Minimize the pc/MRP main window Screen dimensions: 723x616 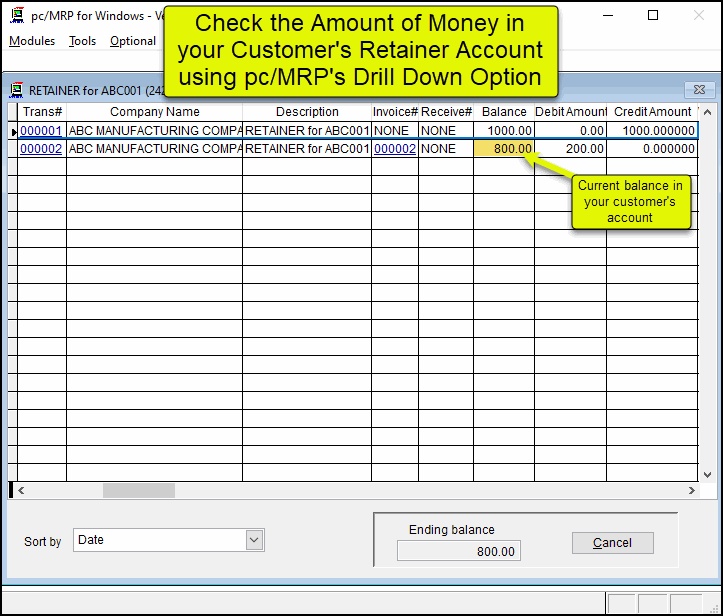tap(608, 15)
